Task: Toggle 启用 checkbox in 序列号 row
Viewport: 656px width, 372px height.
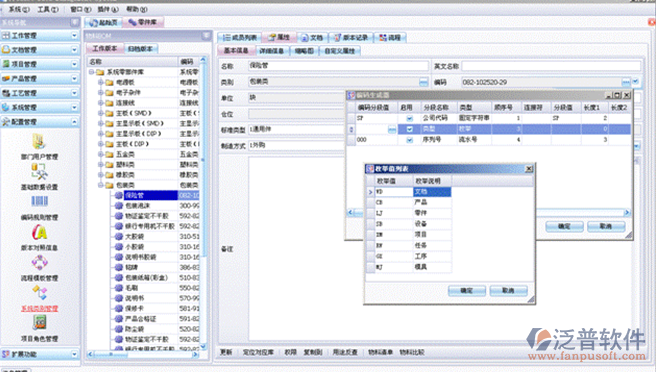Action: [410, 140]
